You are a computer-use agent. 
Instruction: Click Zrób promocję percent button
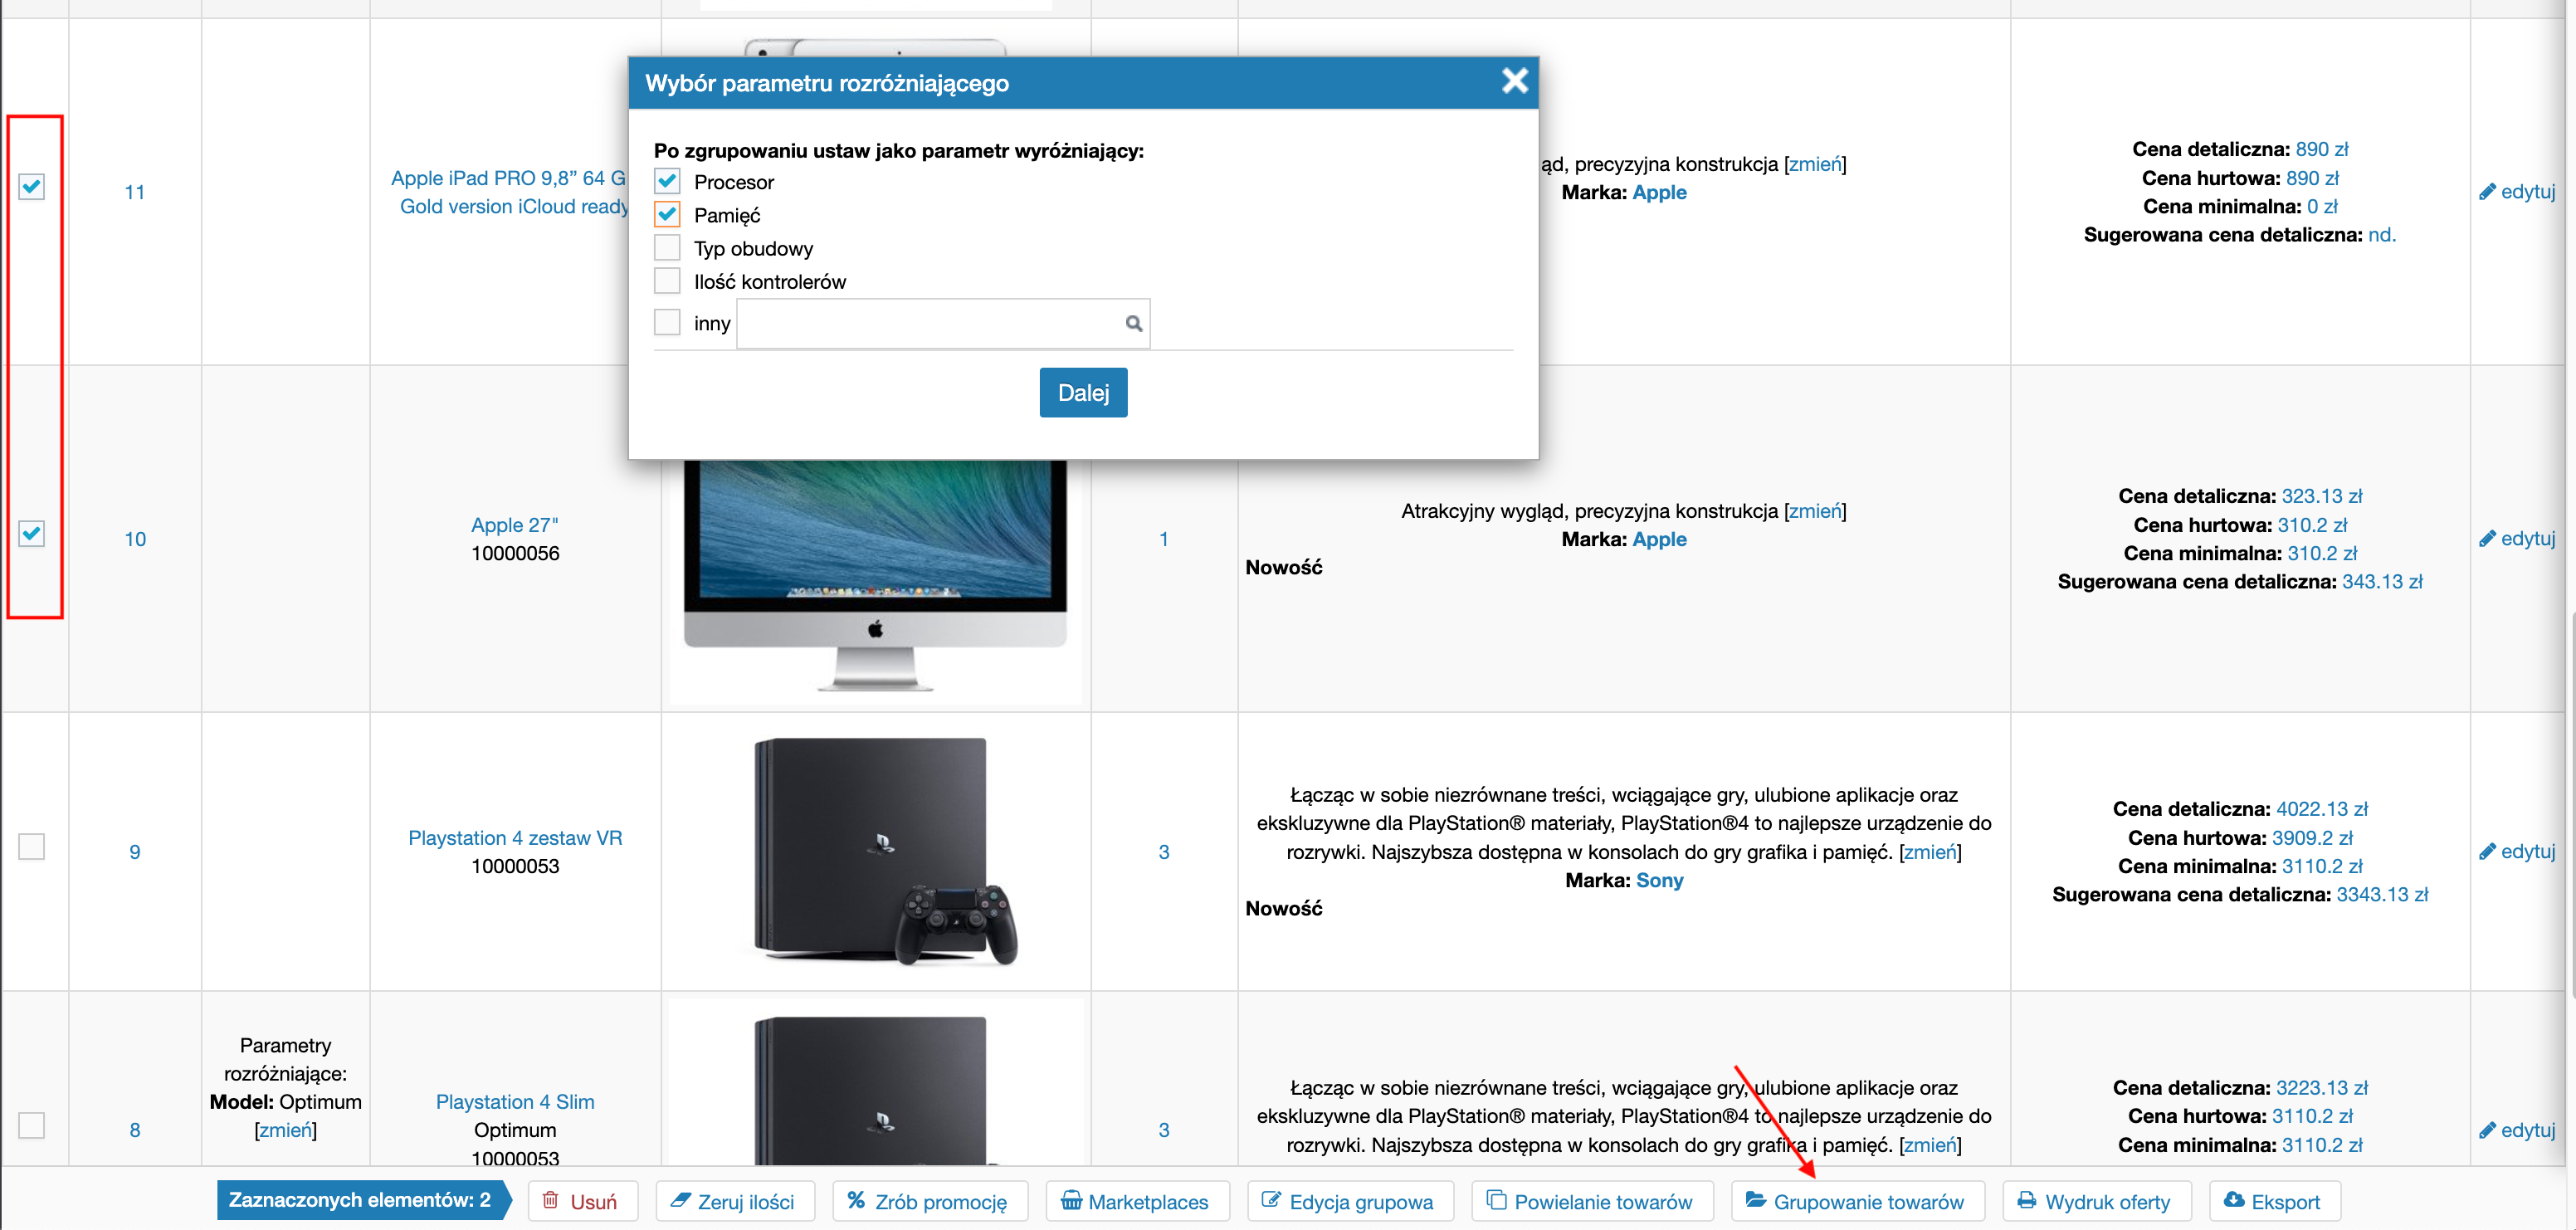click(x=929, y=1201)
